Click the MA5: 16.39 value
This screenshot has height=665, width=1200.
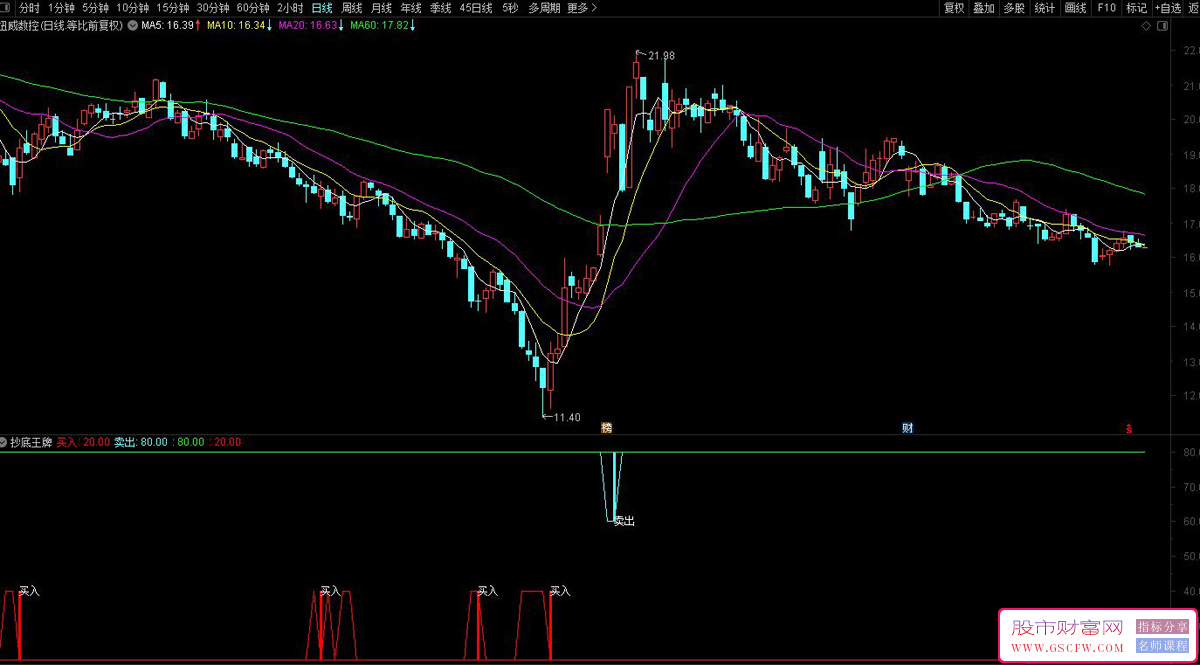[170, 25]
